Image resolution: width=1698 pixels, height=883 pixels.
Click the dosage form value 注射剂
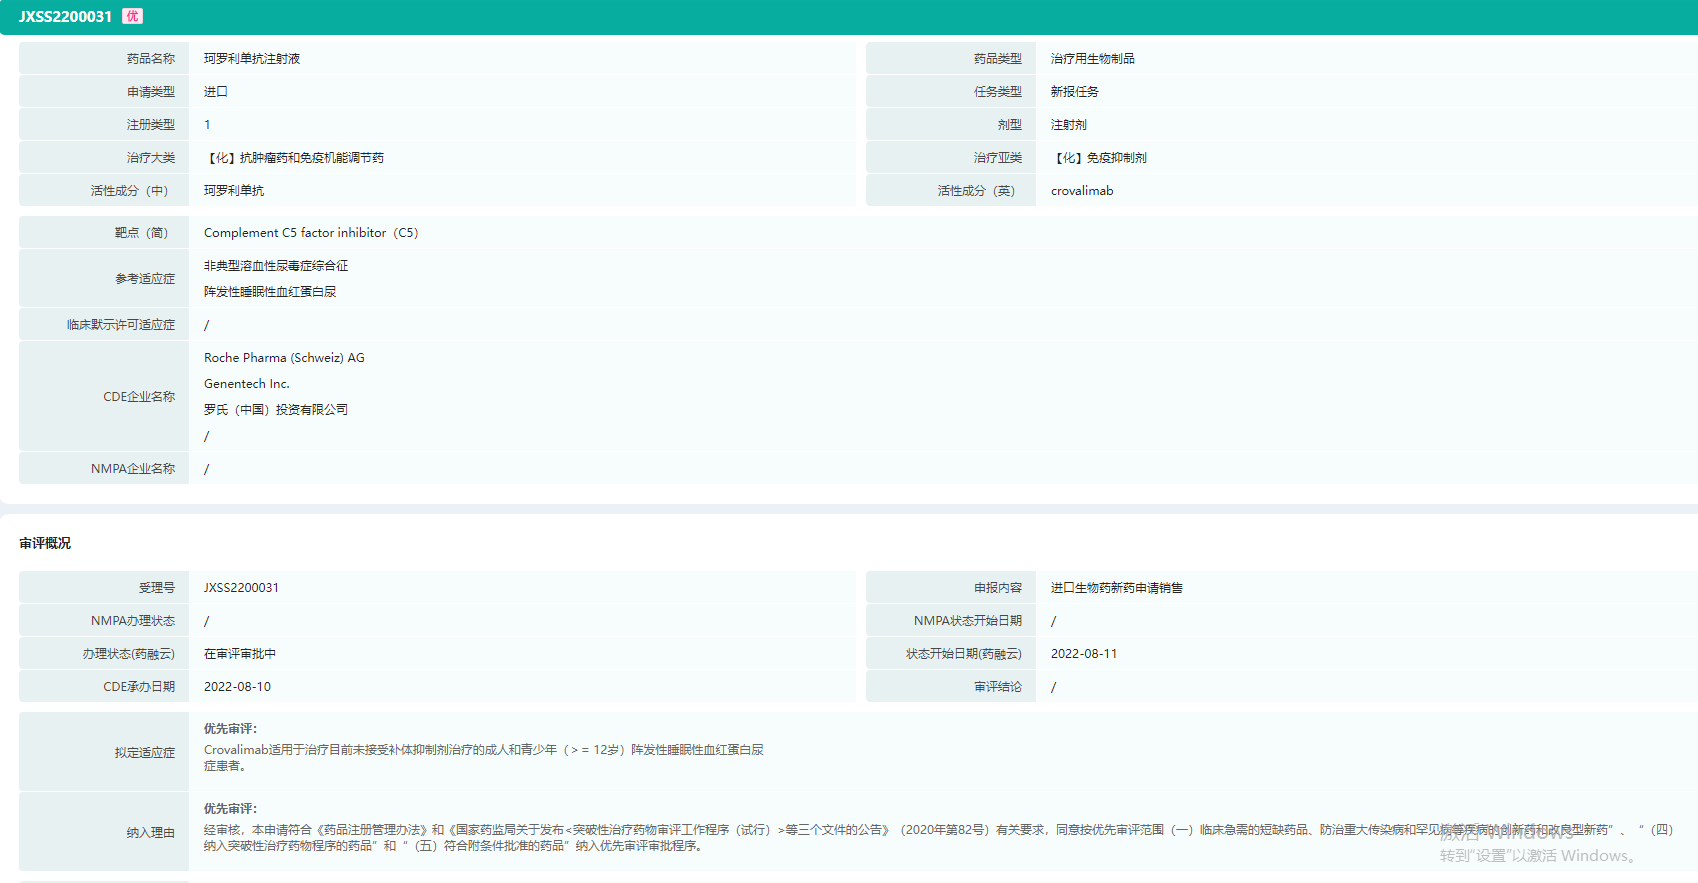(x=1069, y=125)
